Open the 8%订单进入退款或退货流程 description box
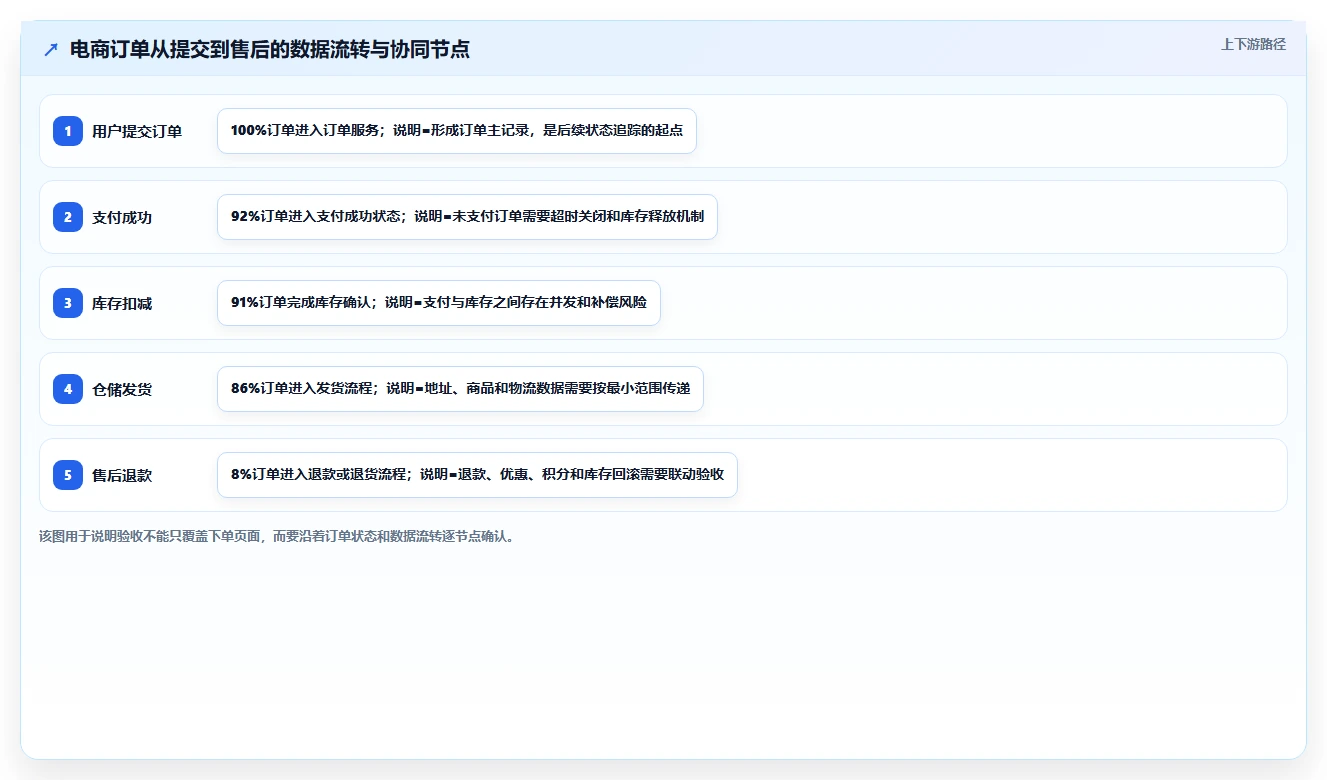 click(477, 475)
